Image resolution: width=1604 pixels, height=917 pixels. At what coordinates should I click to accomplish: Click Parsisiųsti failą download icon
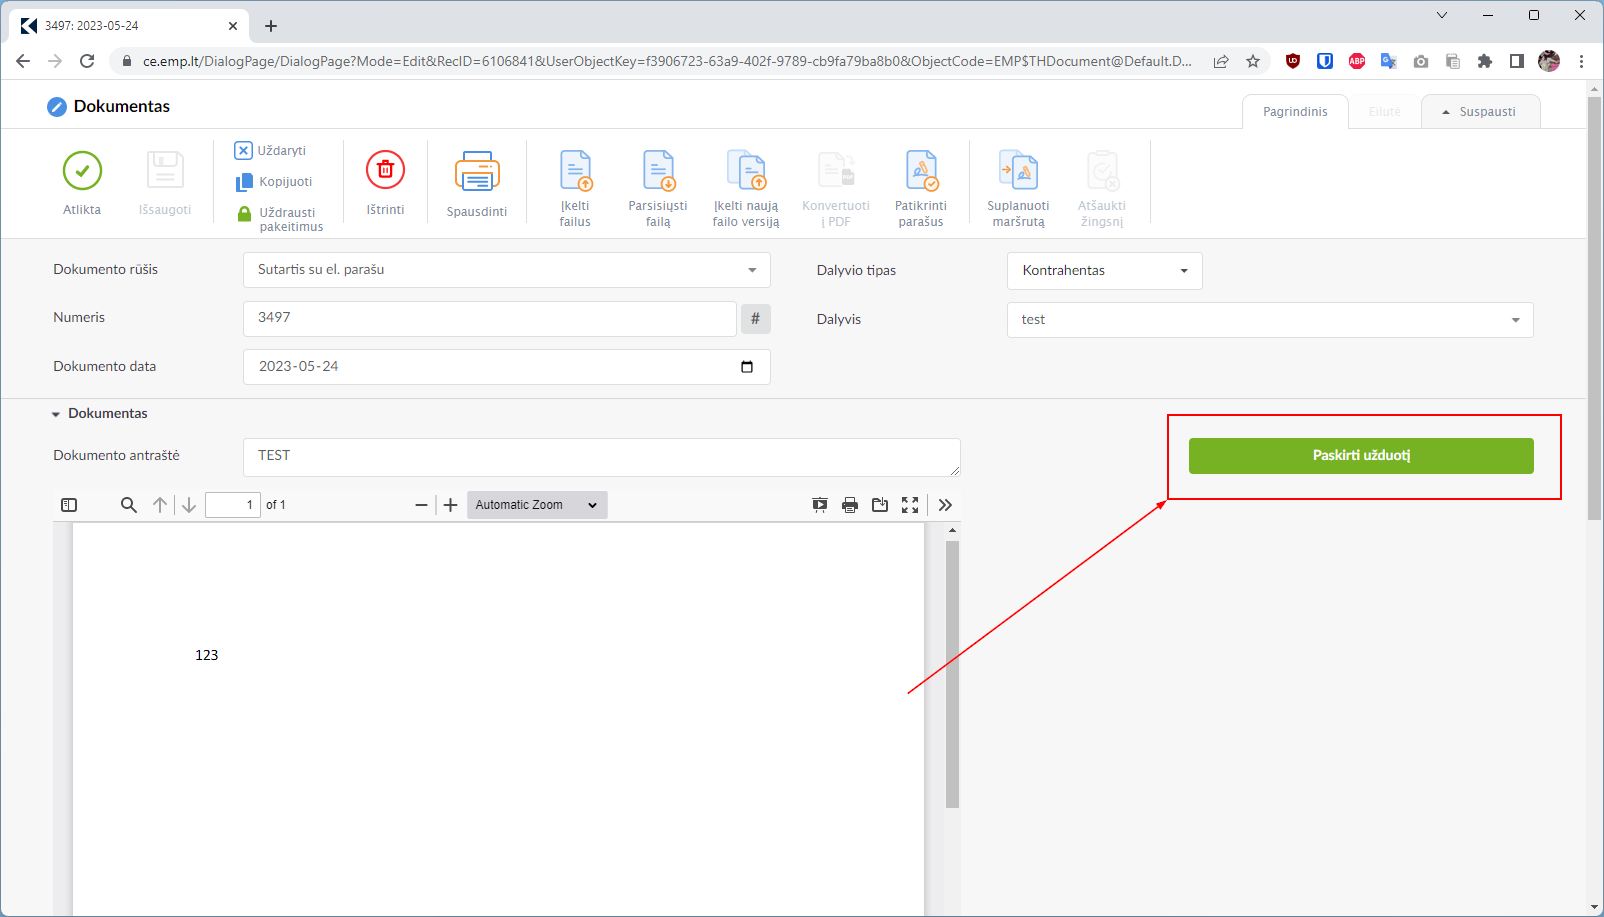[x=658, y=171]
